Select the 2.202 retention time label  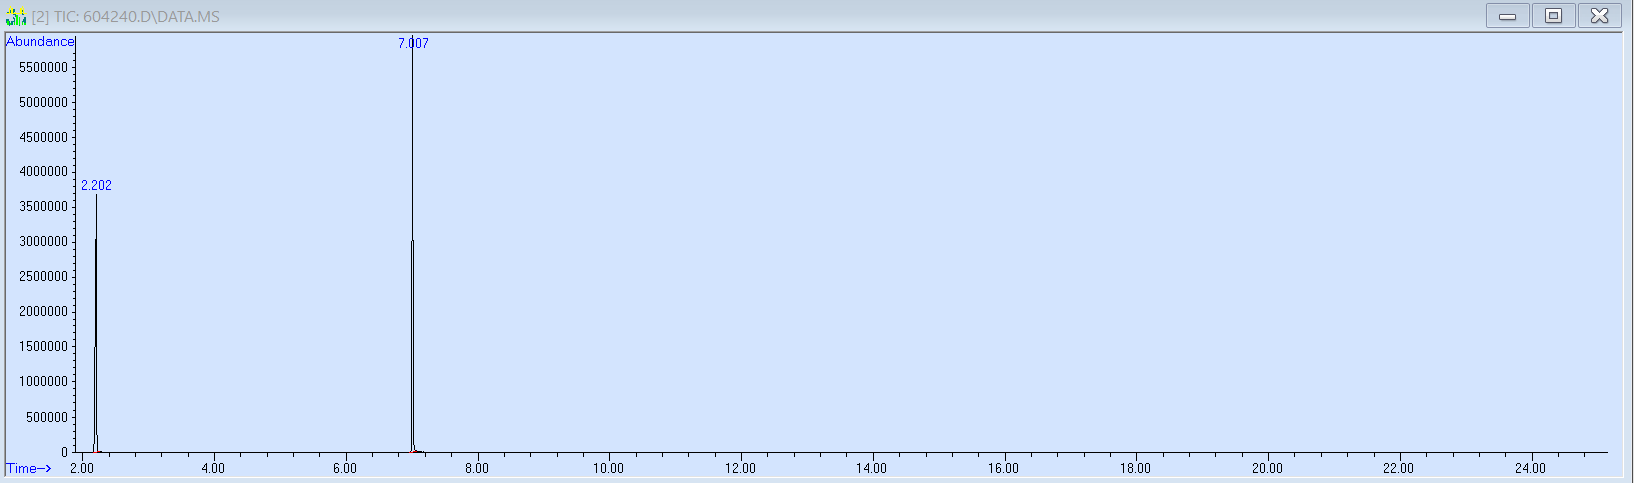point(96,185)
